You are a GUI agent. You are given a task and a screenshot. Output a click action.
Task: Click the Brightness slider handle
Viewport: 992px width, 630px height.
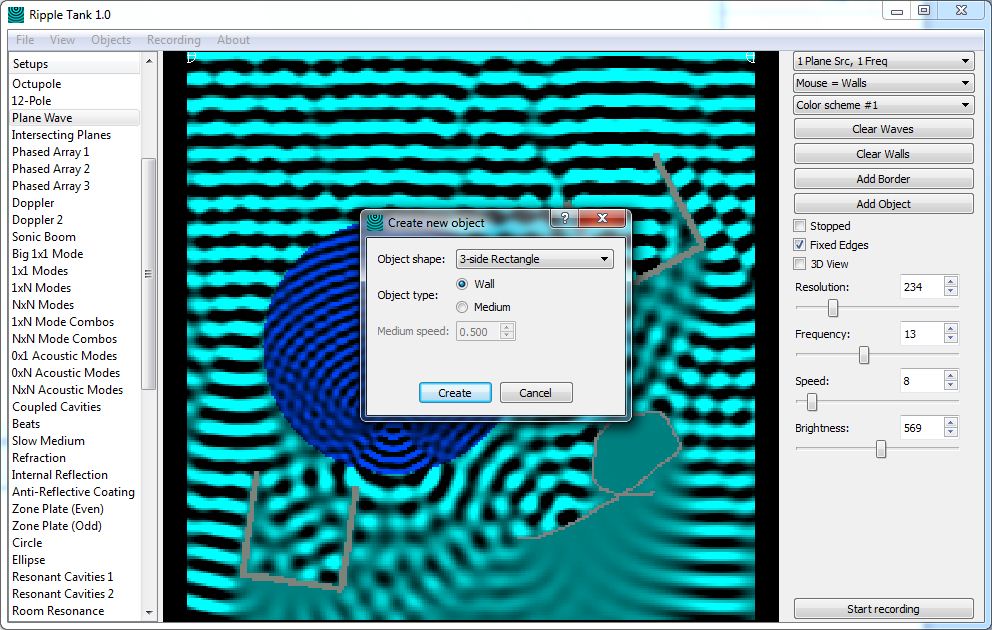881,449
